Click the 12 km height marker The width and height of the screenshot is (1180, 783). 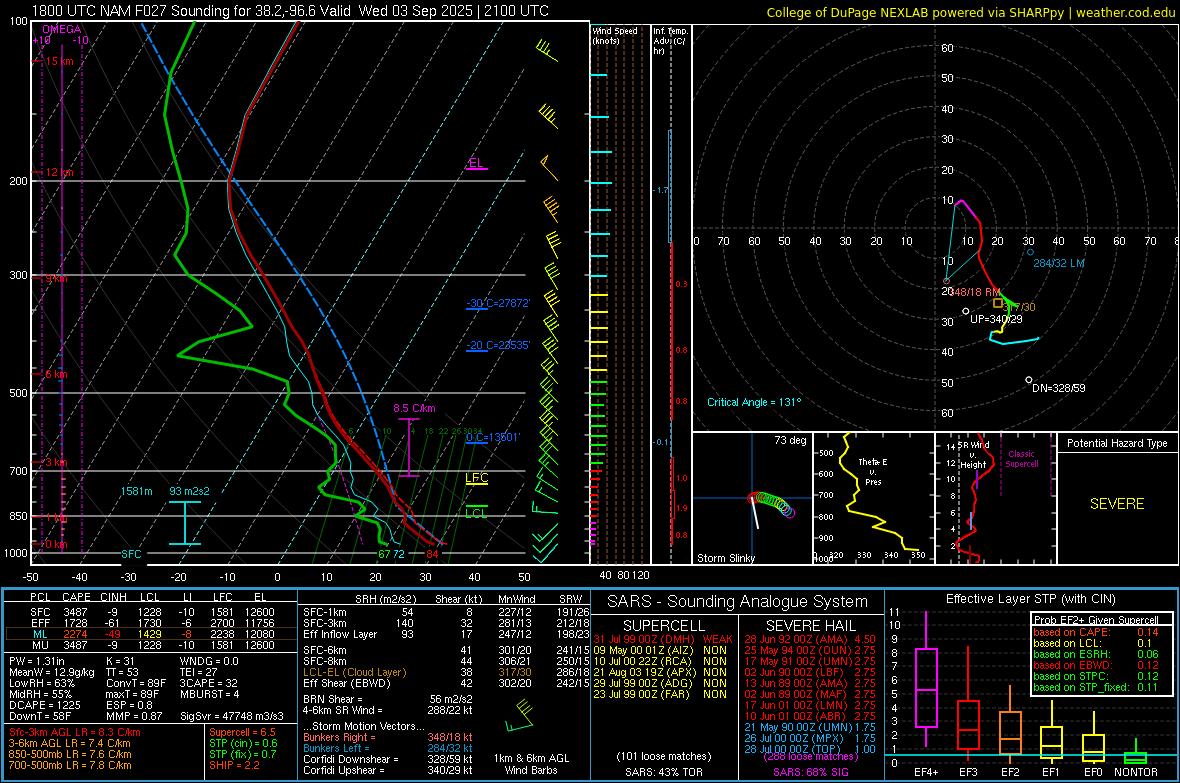(x=59, y=172)
